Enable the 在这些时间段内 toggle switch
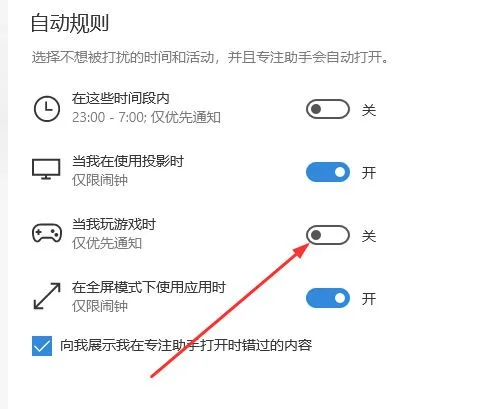The width and height of the screenshot is (496, 409). point(328,109)
